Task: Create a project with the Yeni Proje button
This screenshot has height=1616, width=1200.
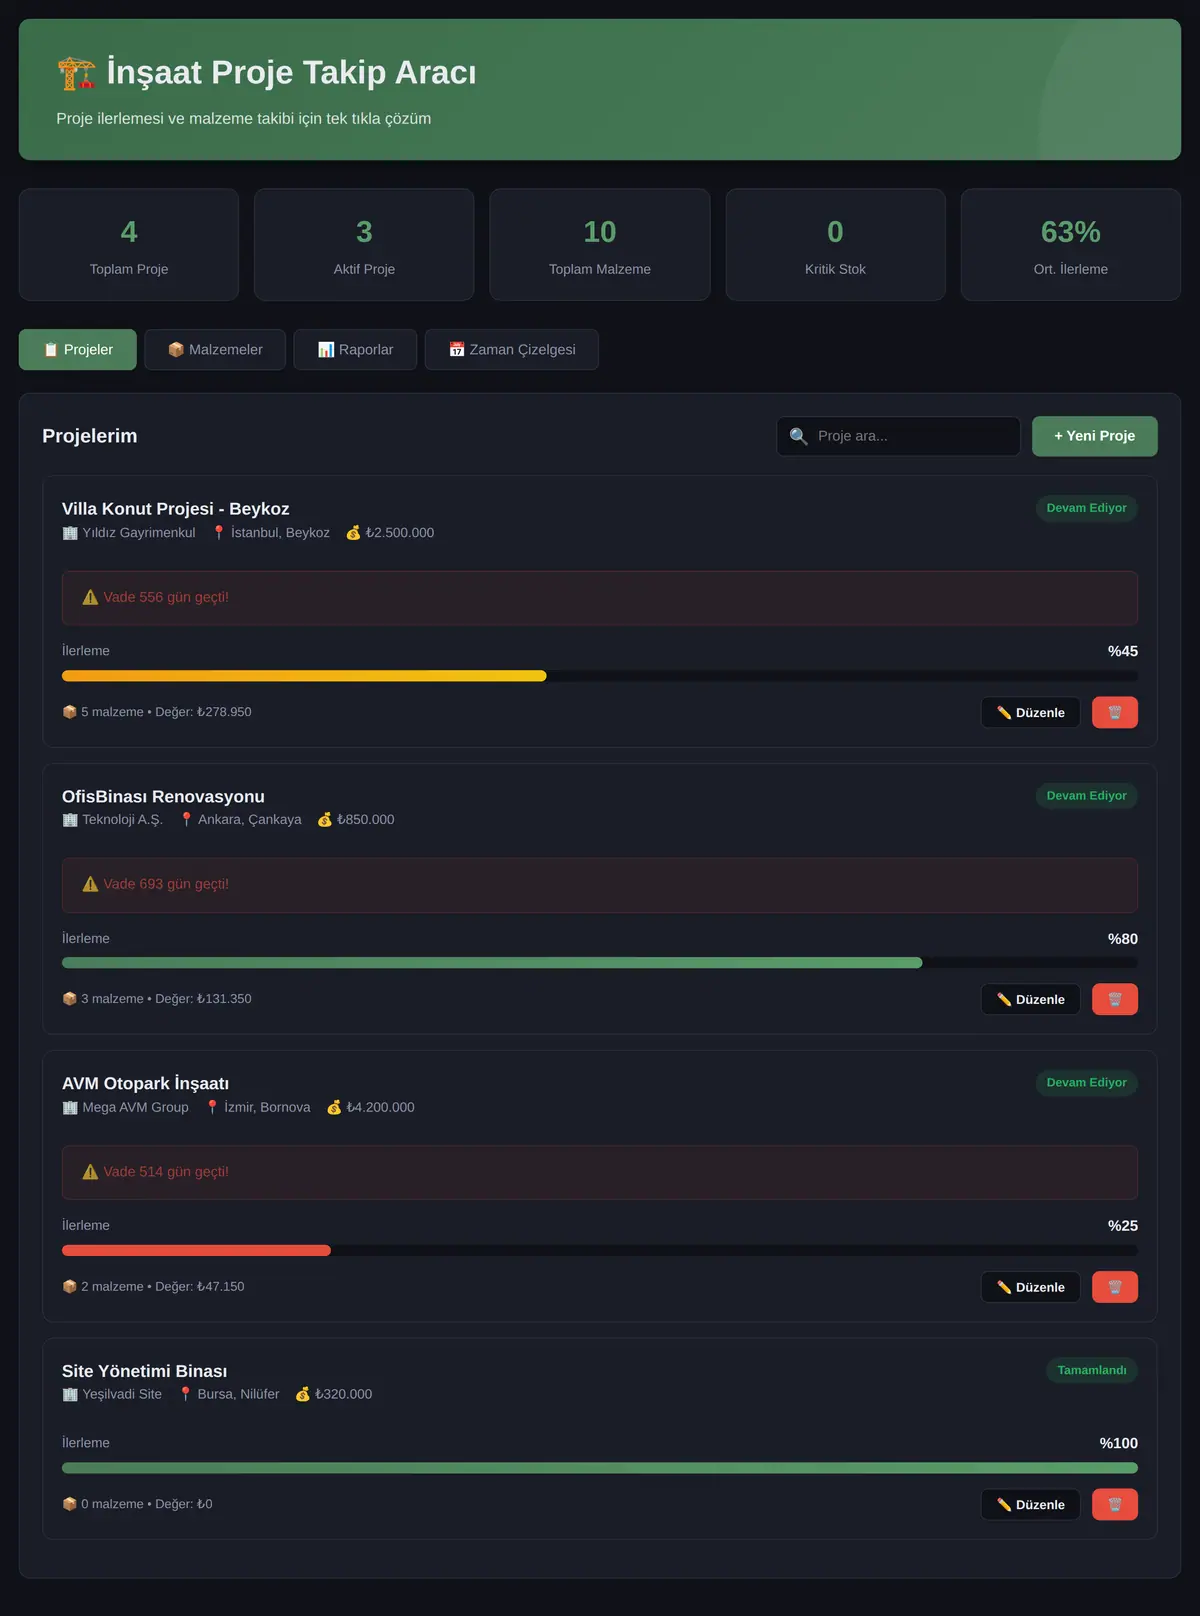Action: 1095,436
